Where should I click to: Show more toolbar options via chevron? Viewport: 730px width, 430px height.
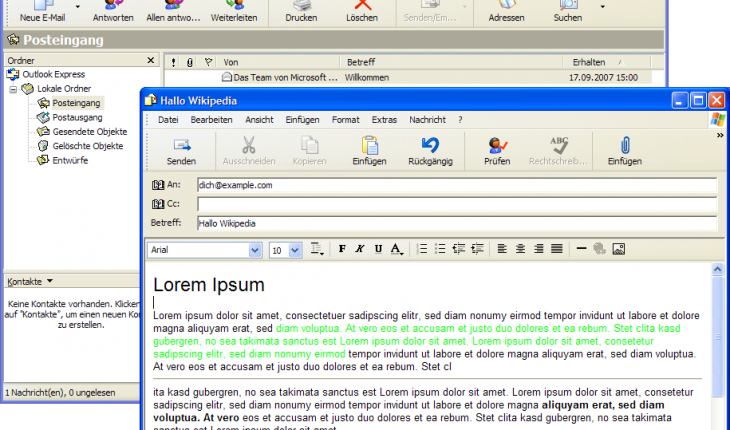(x=720, y=135)
